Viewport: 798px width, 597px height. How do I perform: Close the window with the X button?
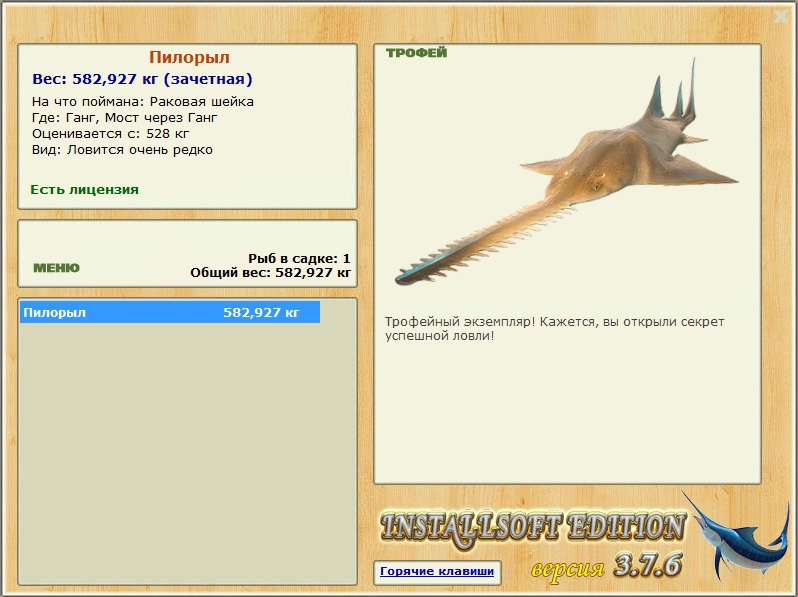781,17
